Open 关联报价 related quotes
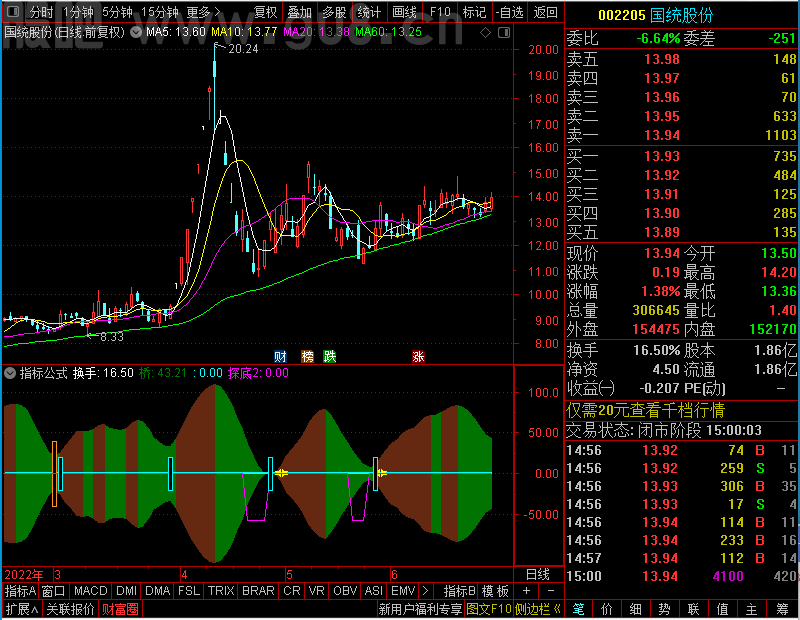 click(x=70, y=609)
